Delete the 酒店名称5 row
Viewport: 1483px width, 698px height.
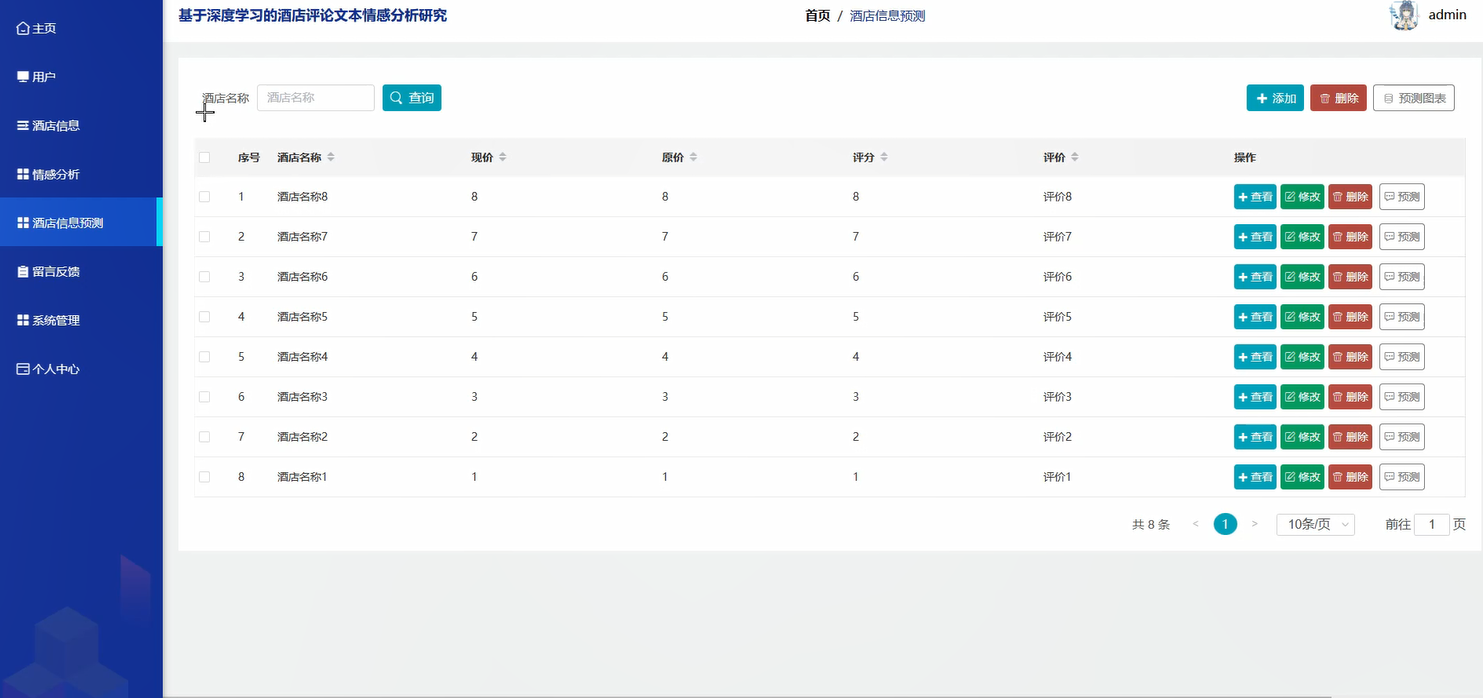[1350, 317]
